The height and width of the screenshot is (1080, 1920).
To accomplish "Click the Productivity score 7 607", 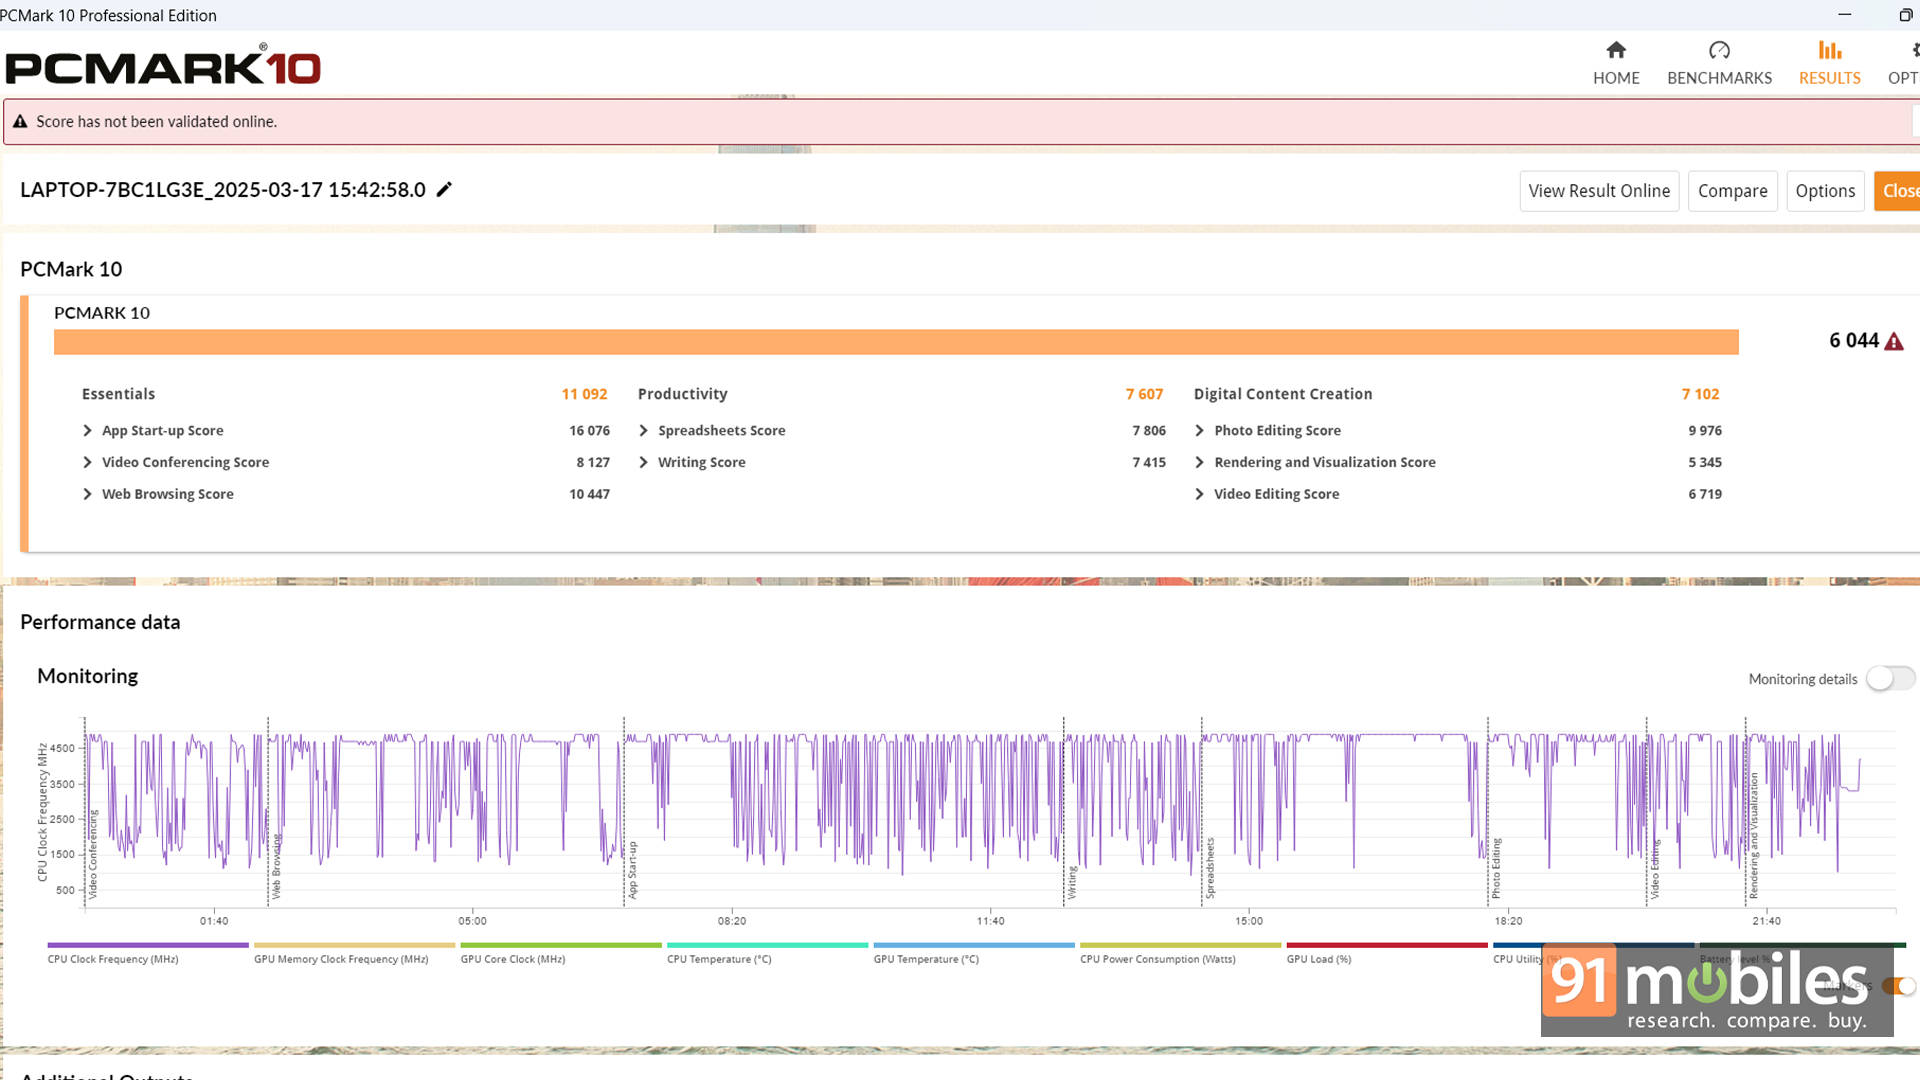I will (1144, 394).
